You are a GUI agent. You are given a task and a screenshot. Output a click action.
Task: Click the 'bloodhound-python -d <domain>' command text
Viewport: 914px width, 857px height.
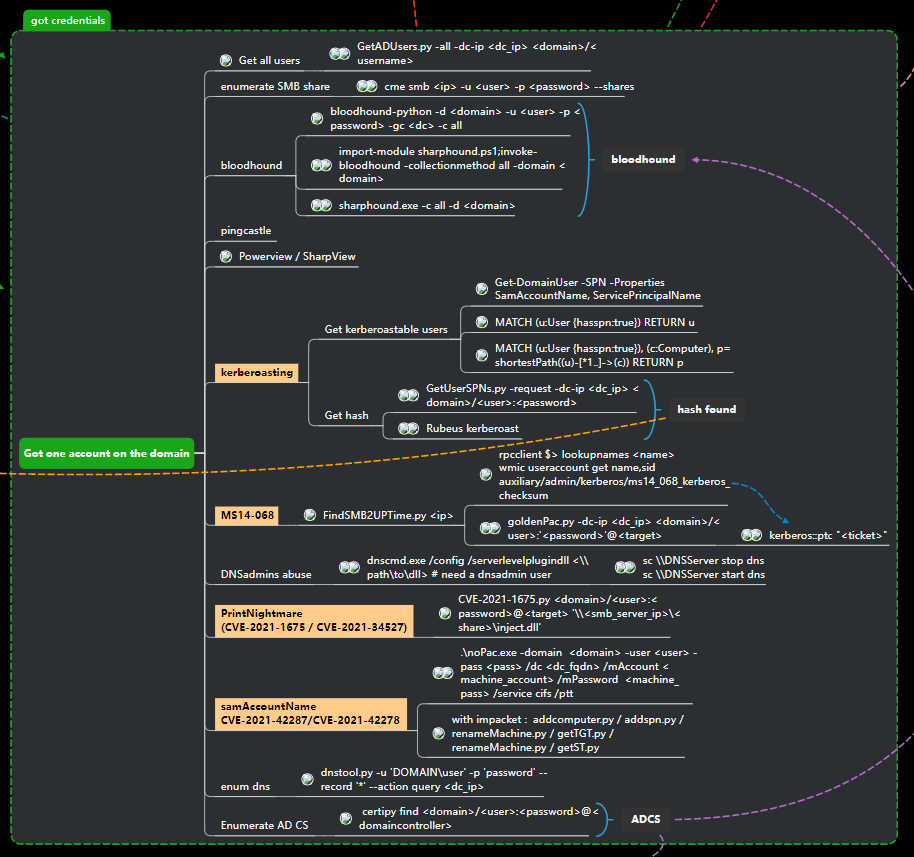tap(455, 118)
